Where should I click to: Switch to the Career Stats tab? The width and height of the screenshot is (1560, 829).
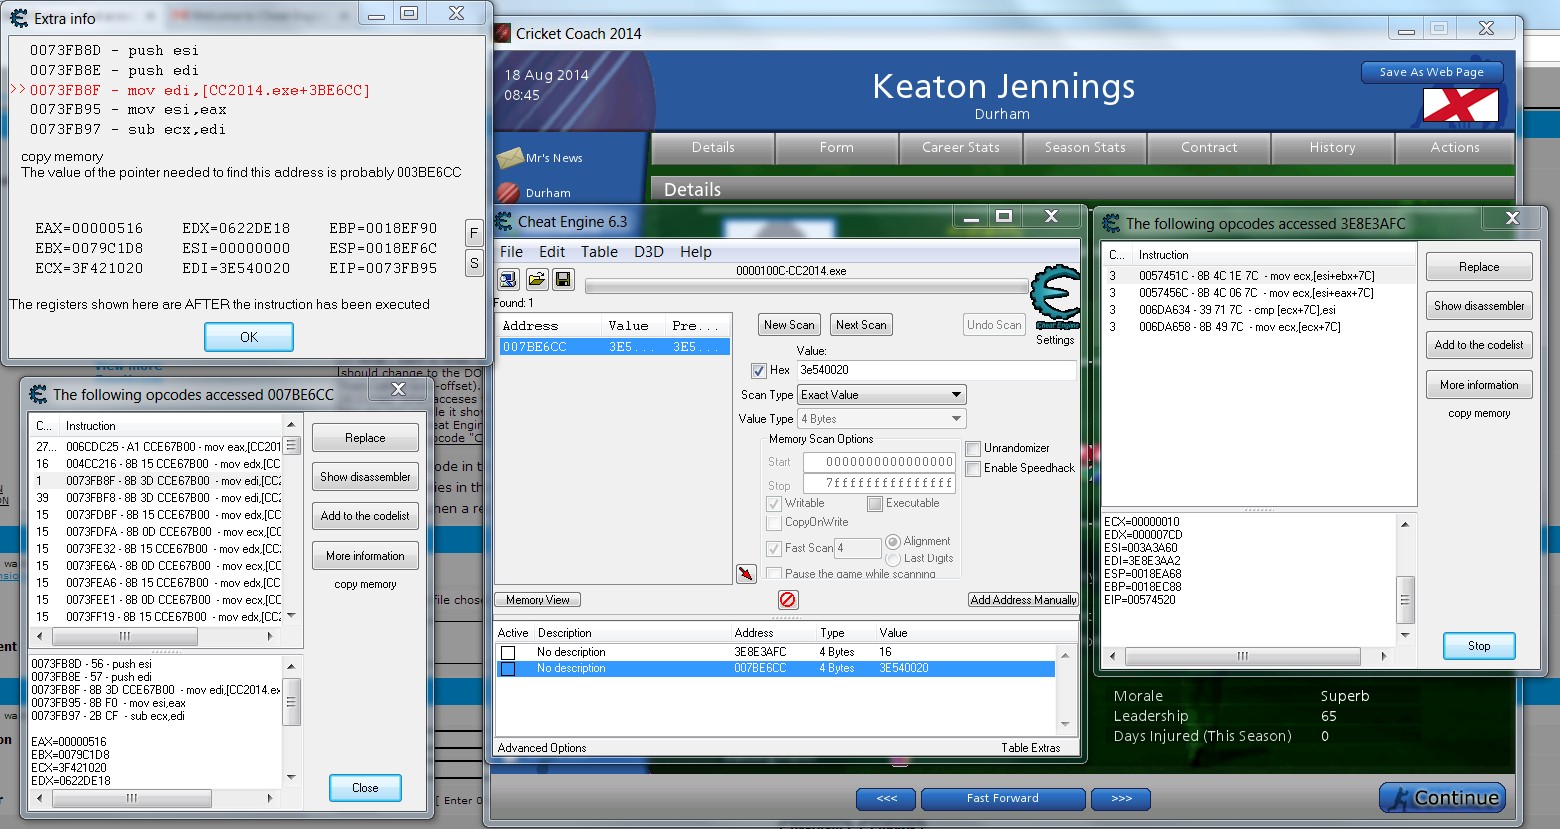[960, 148]
